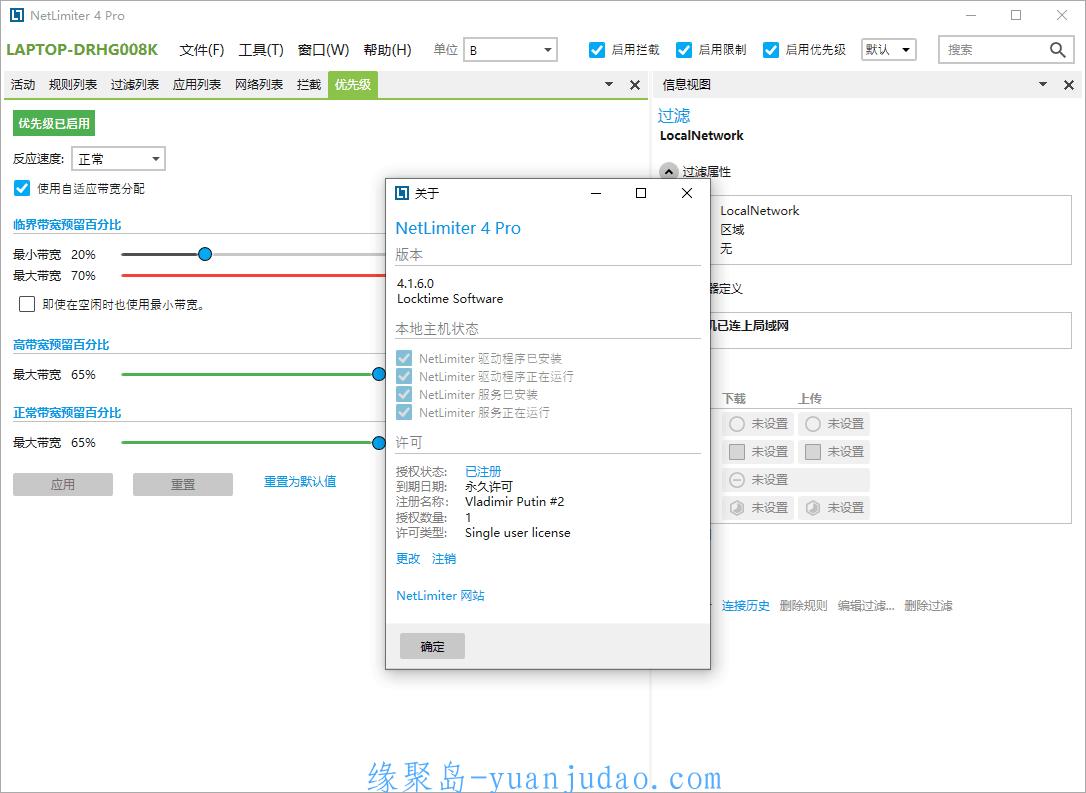1086x793 pixels.
Task: Click the upload quota hexagon icon 未设置
Action: click(x=813, y=508)
